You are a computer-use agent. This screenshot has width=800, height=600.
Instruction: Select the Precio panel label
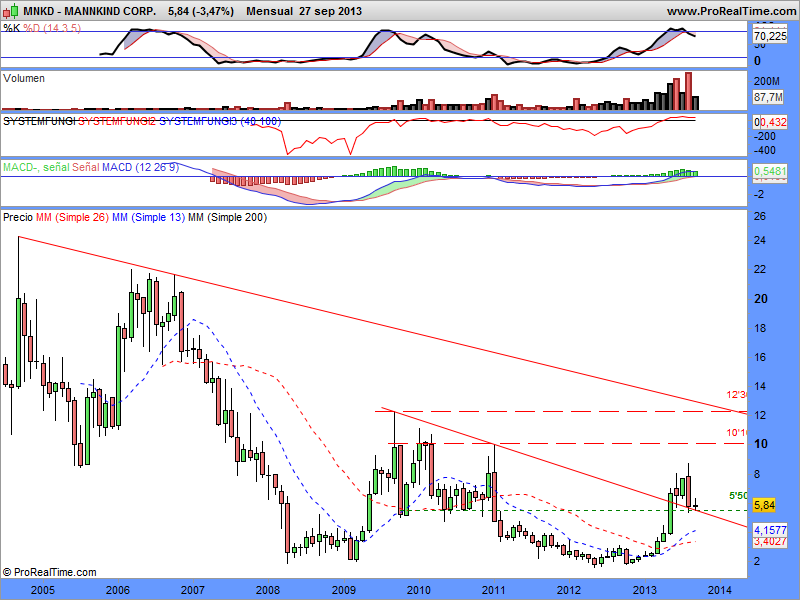click(x=18, y=217)
